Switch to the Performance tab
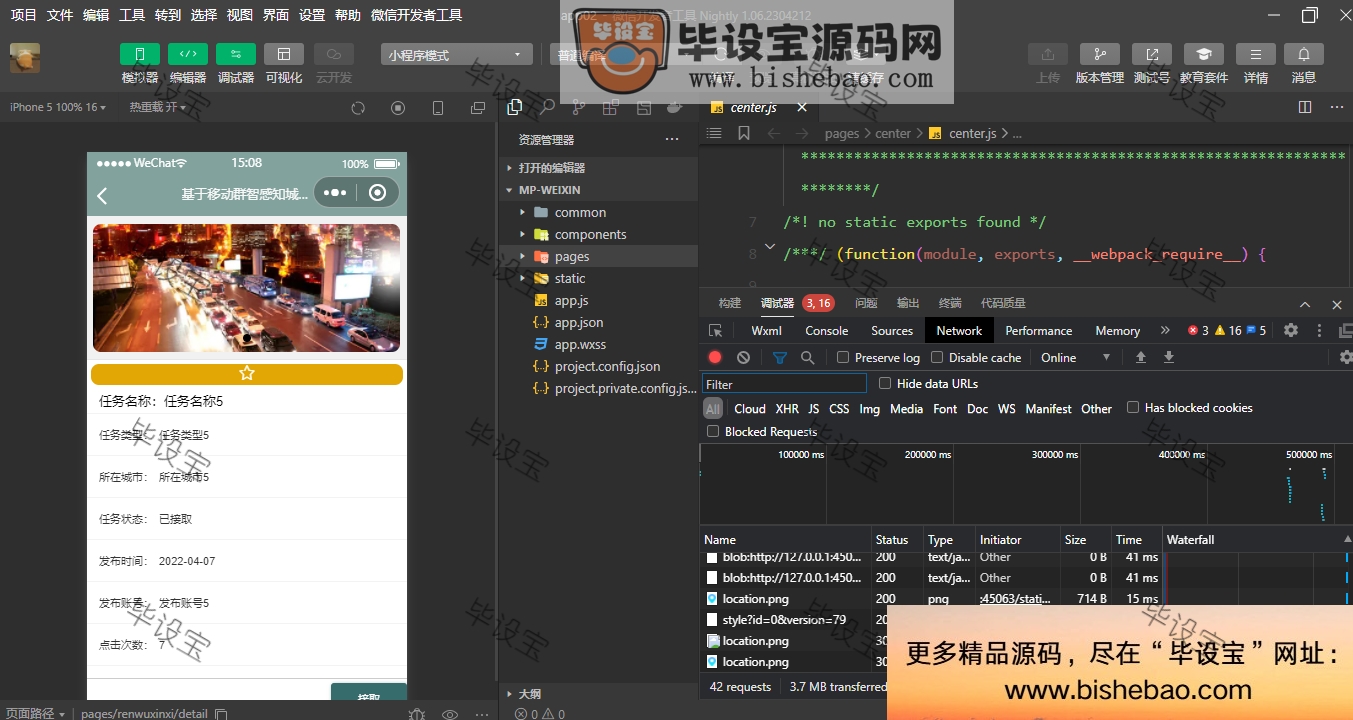The width and height of the screenshot is (1353, 720). click(1039, 330)
